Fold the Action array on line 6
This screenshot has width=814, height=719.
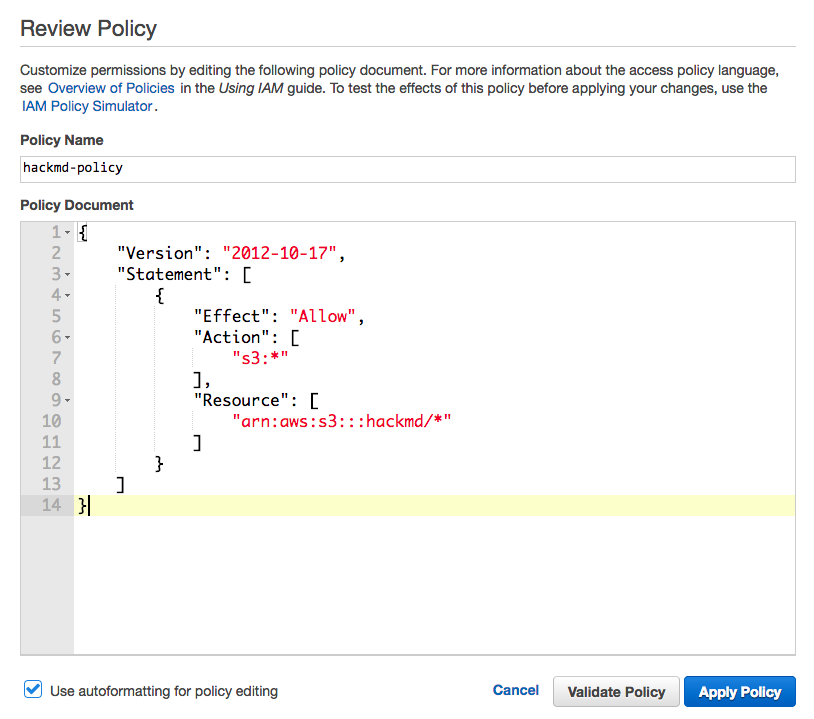coord(67,338)
